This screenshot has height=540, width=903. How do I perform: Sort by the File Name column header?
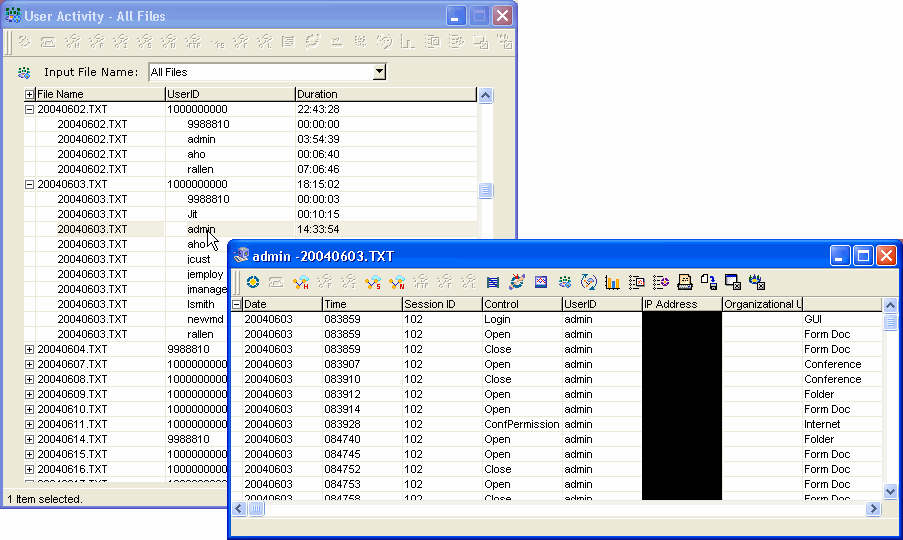[x=100, y=94]
